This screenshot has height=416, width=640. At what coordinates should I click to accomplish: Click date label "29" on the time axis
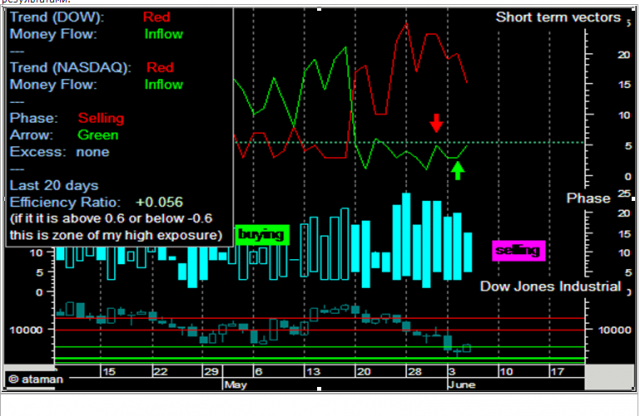(211, 372)
